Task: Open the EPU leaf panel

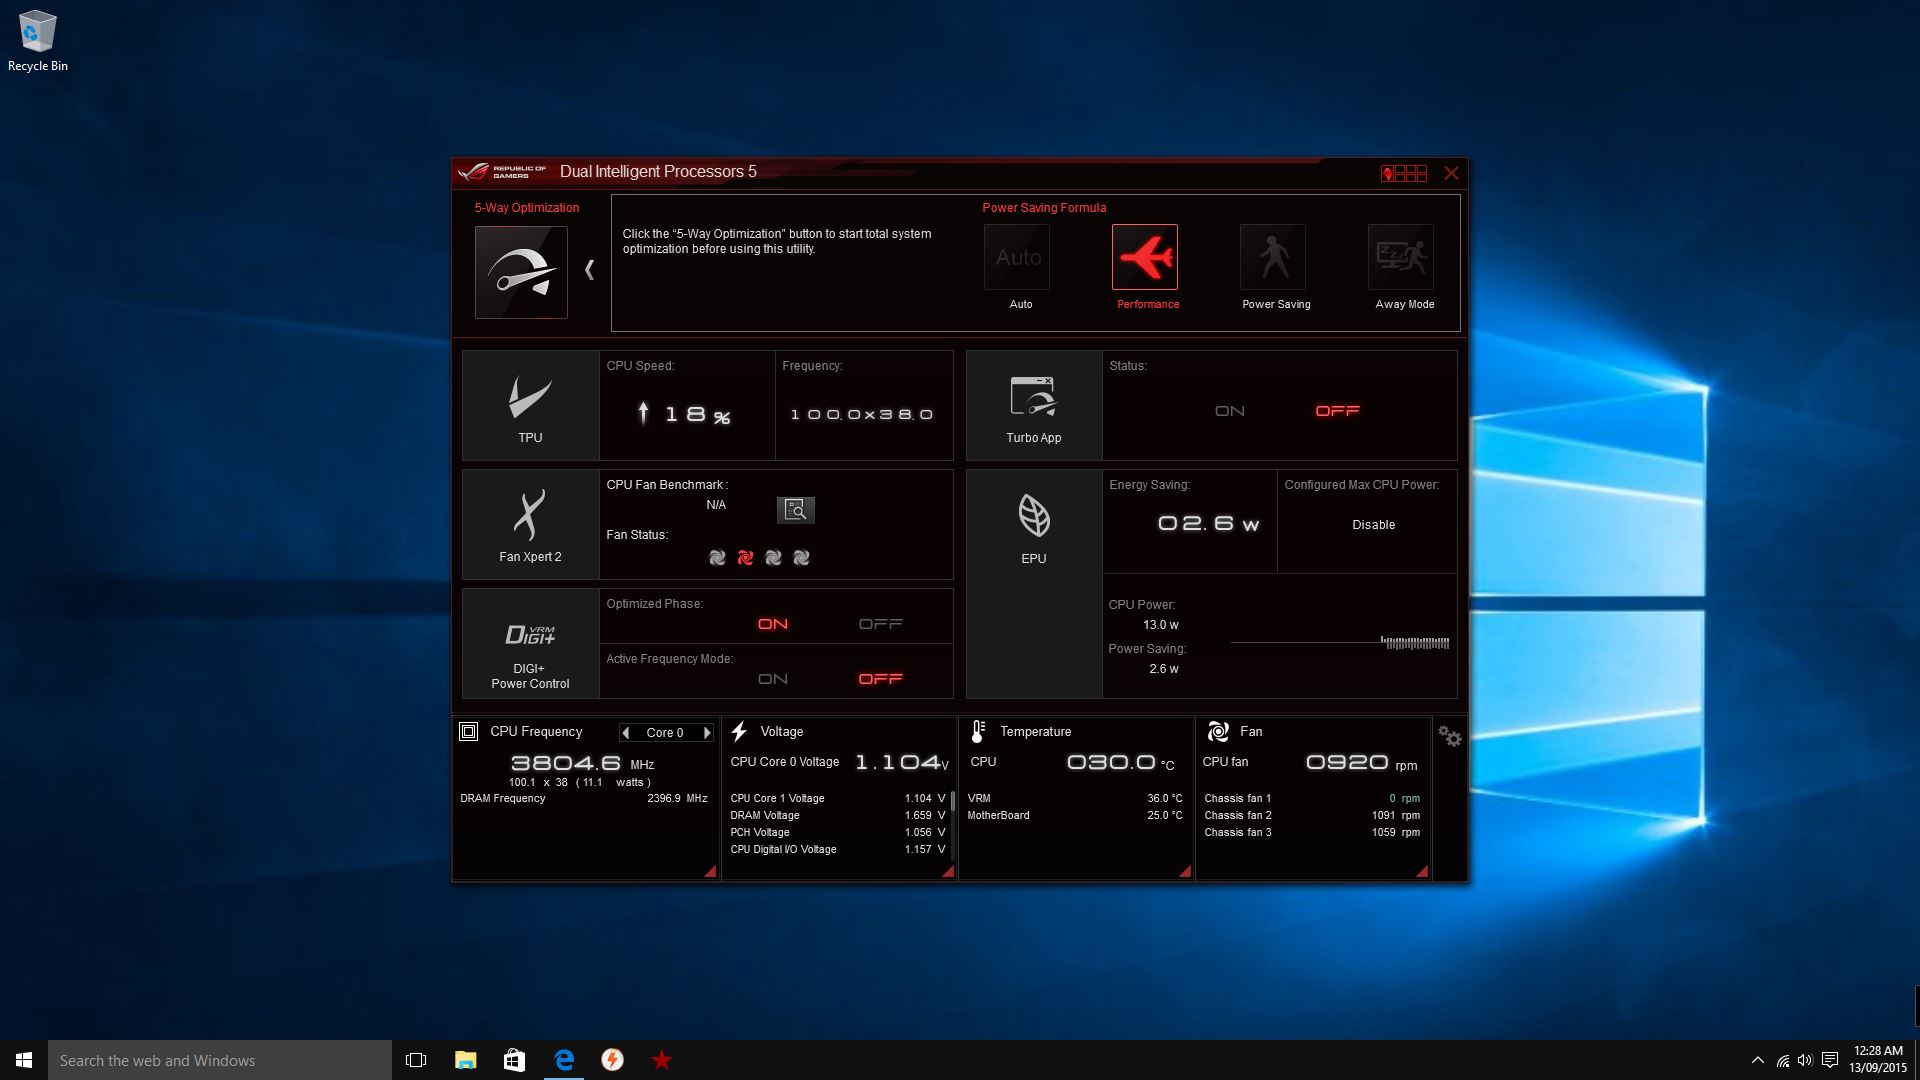Action: click(1034, 584)
